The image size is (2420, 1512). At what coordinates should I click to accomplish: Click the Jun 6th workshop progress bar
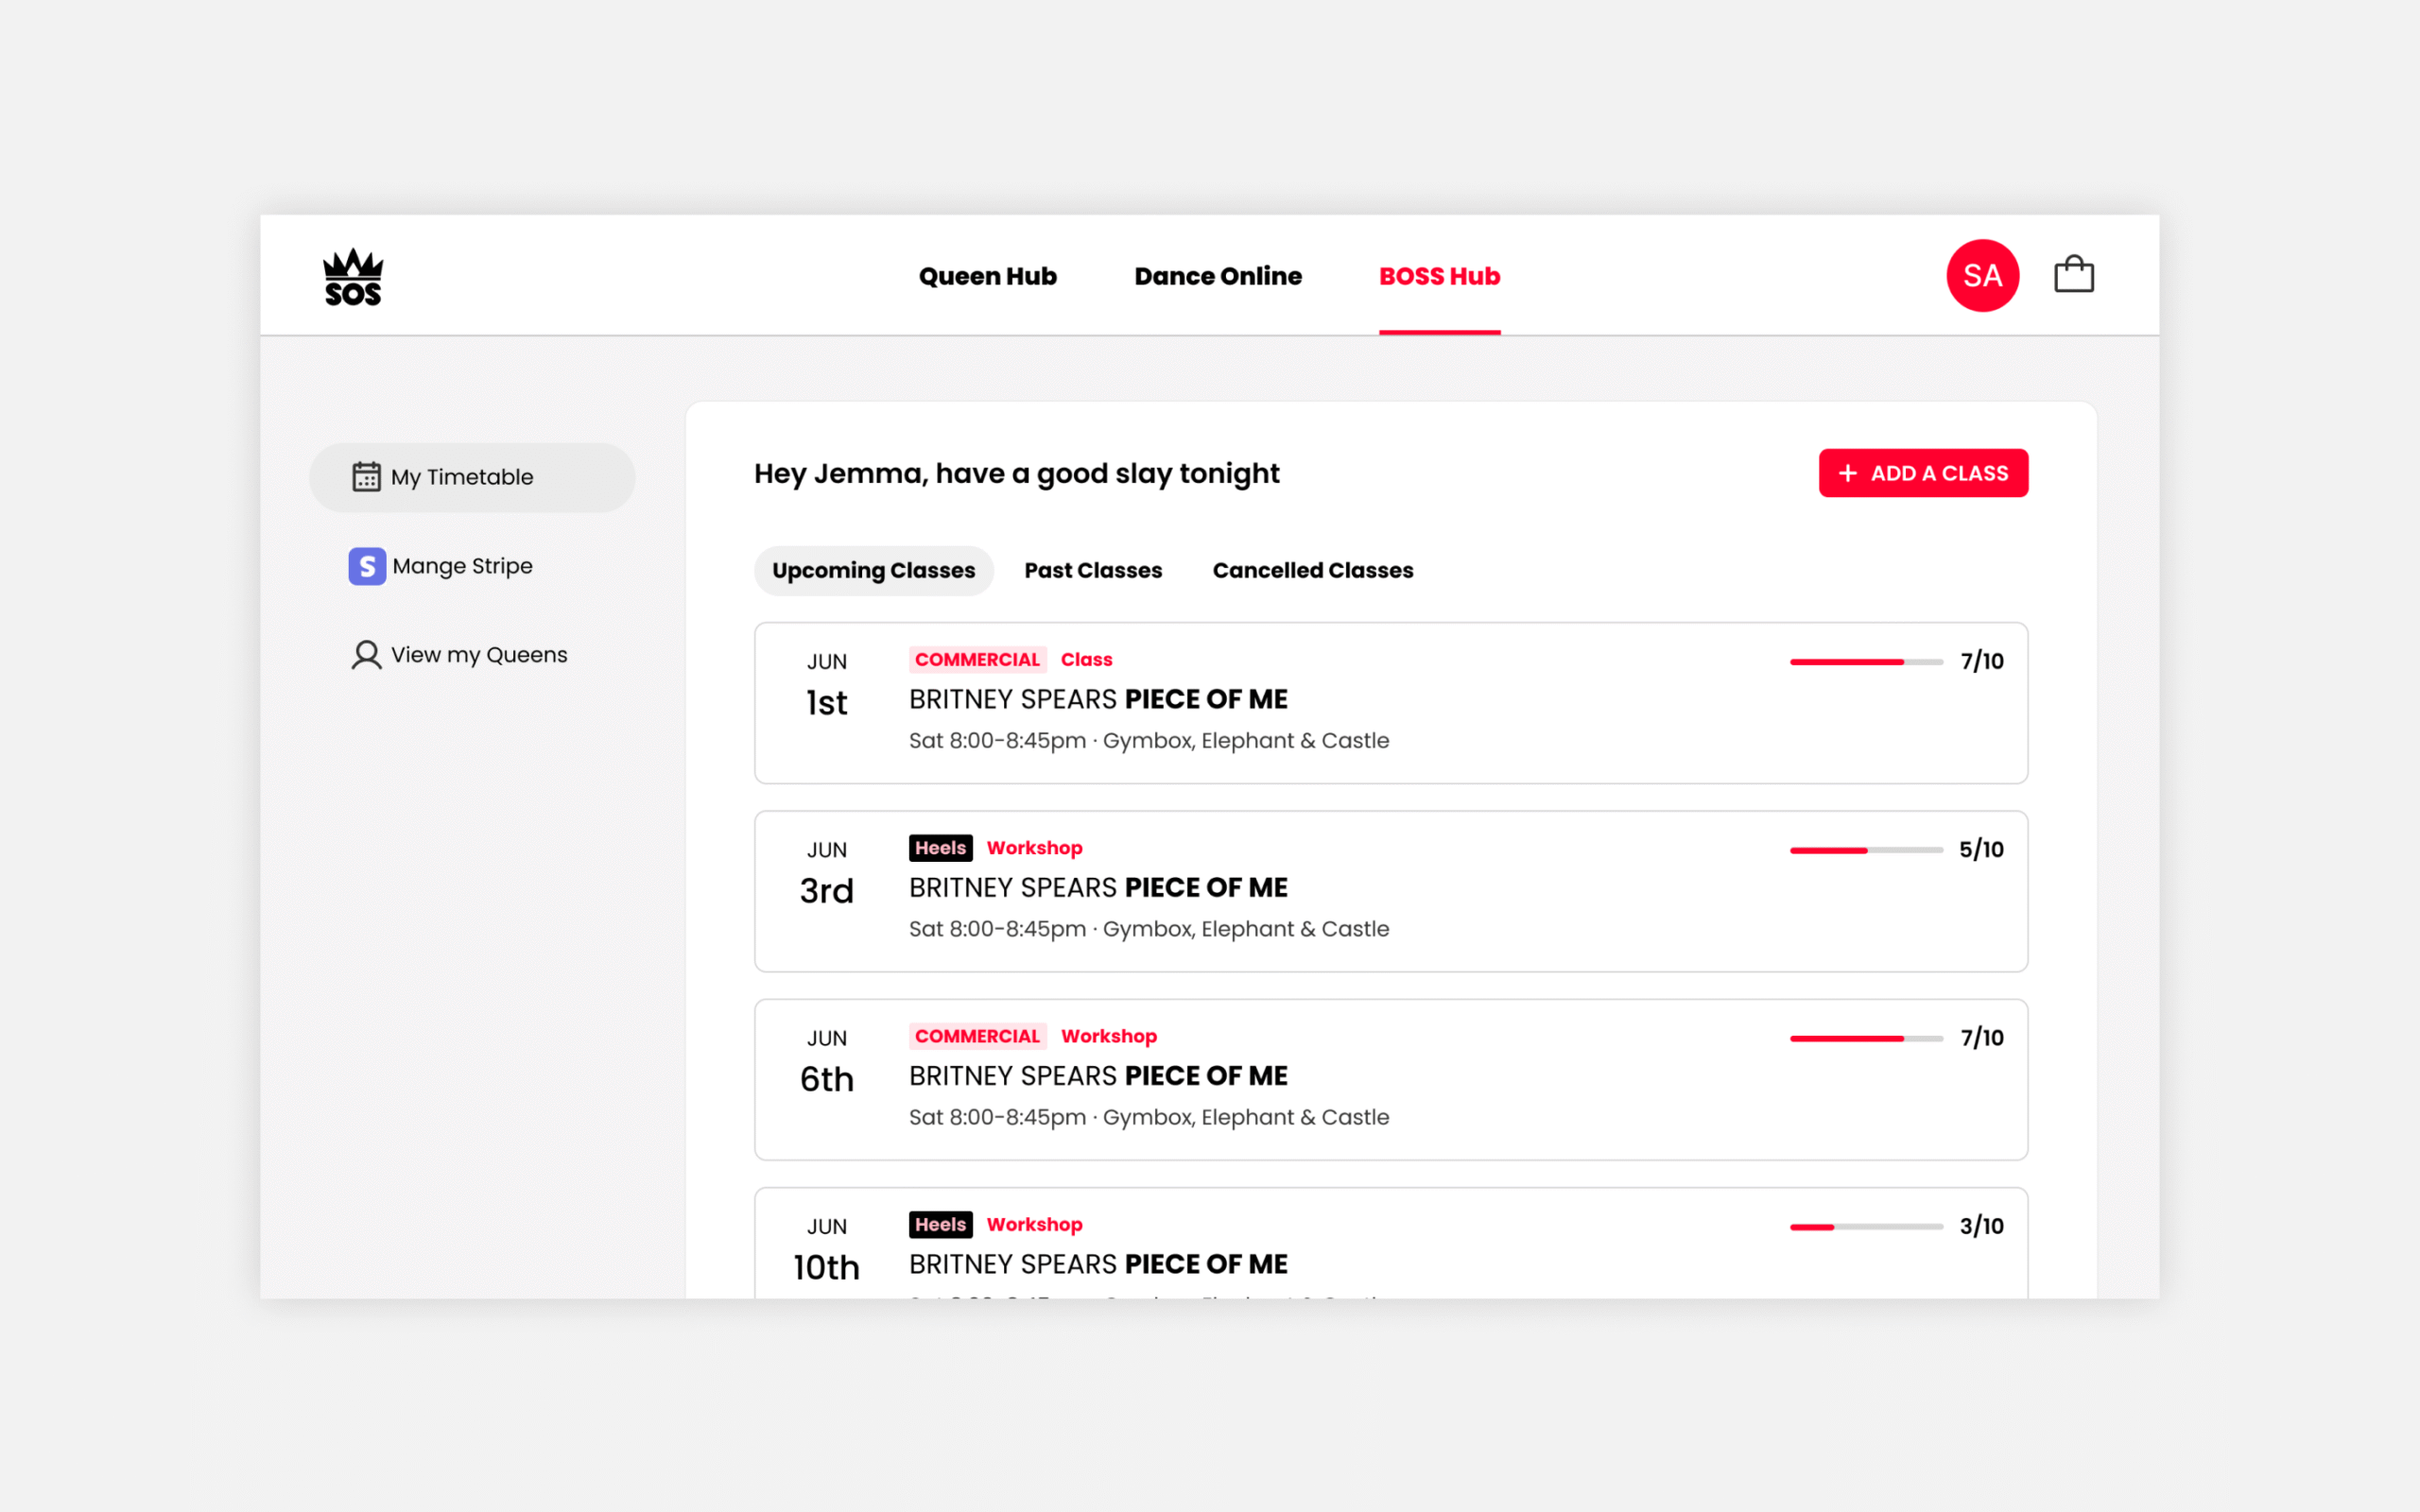[x=1866, y=1038]
